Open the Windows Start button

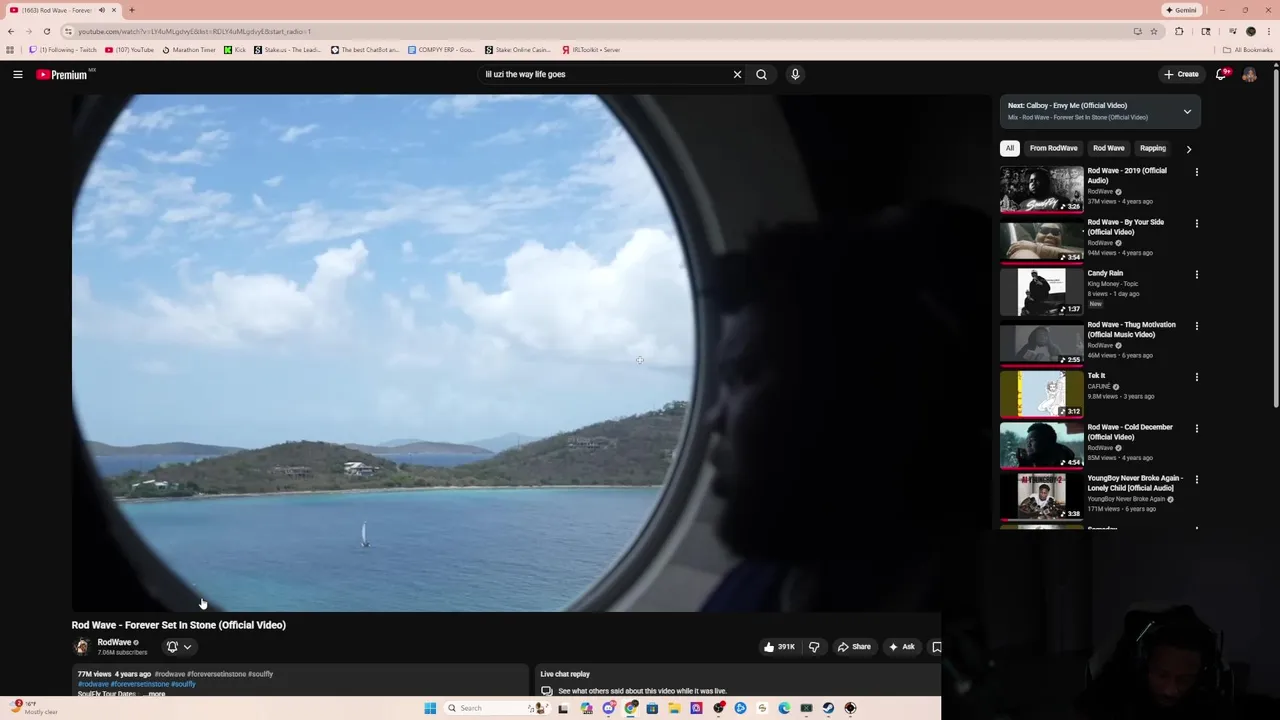(x=430, y=708)
